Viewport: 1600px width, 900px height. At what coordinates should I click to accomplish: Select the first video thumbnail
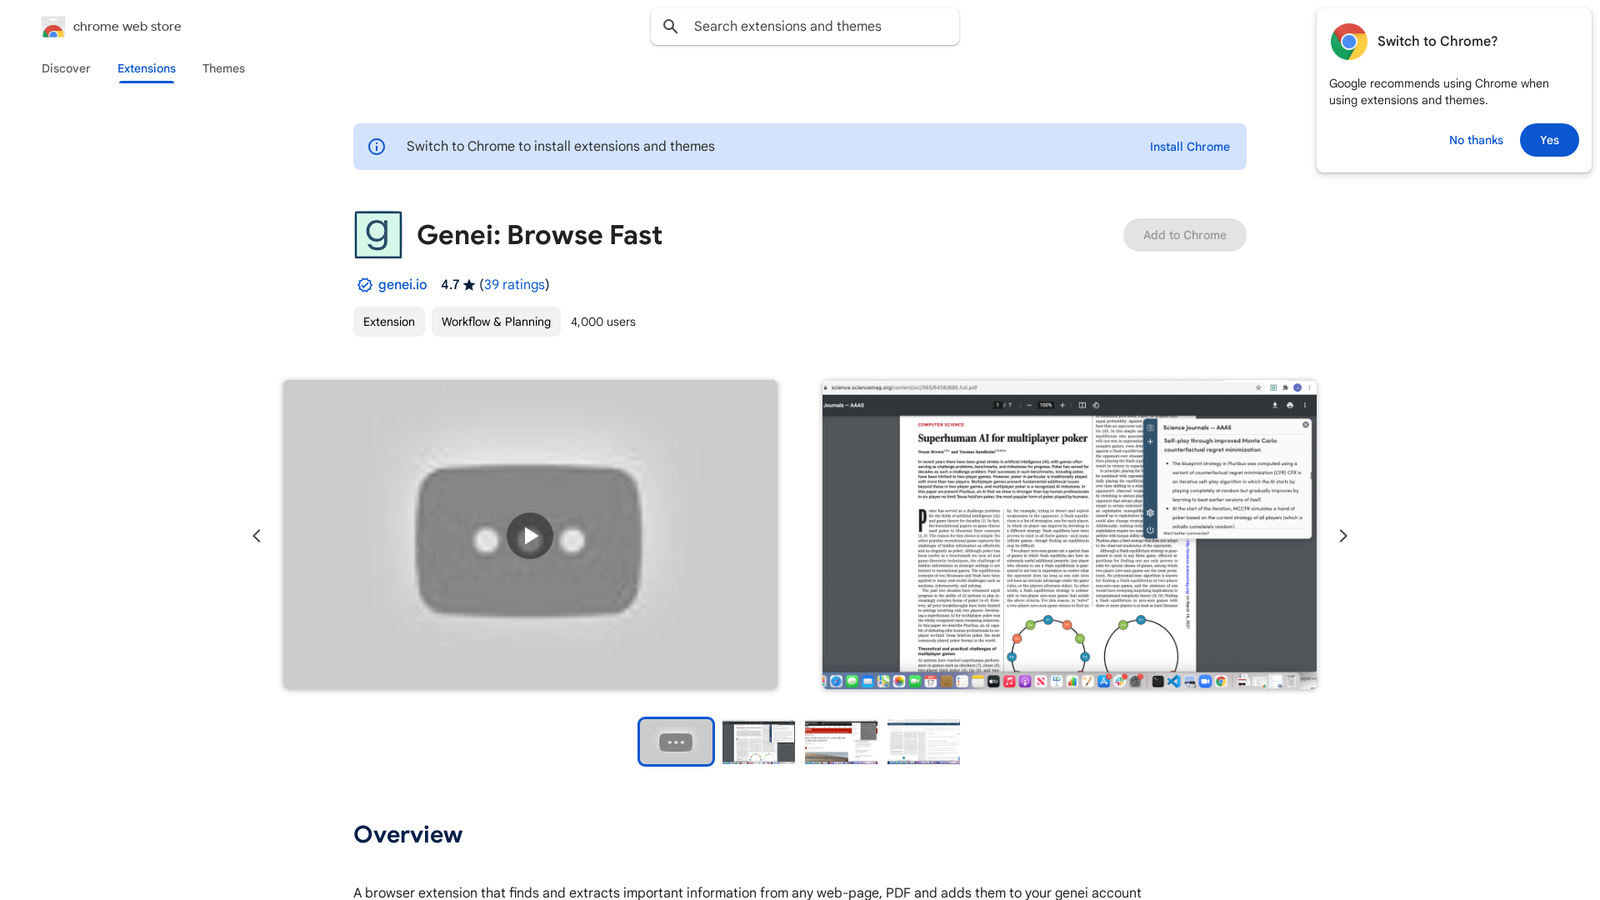(x=676, y=742)
